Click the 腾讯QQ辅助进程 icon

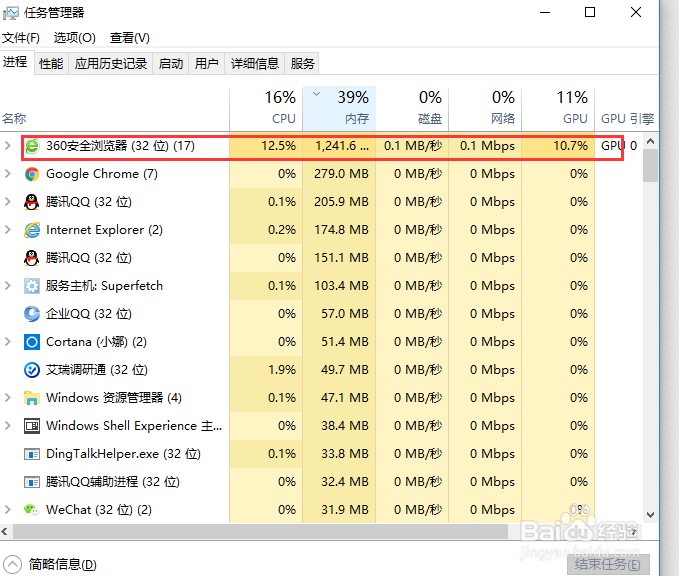tap(32, 482)
